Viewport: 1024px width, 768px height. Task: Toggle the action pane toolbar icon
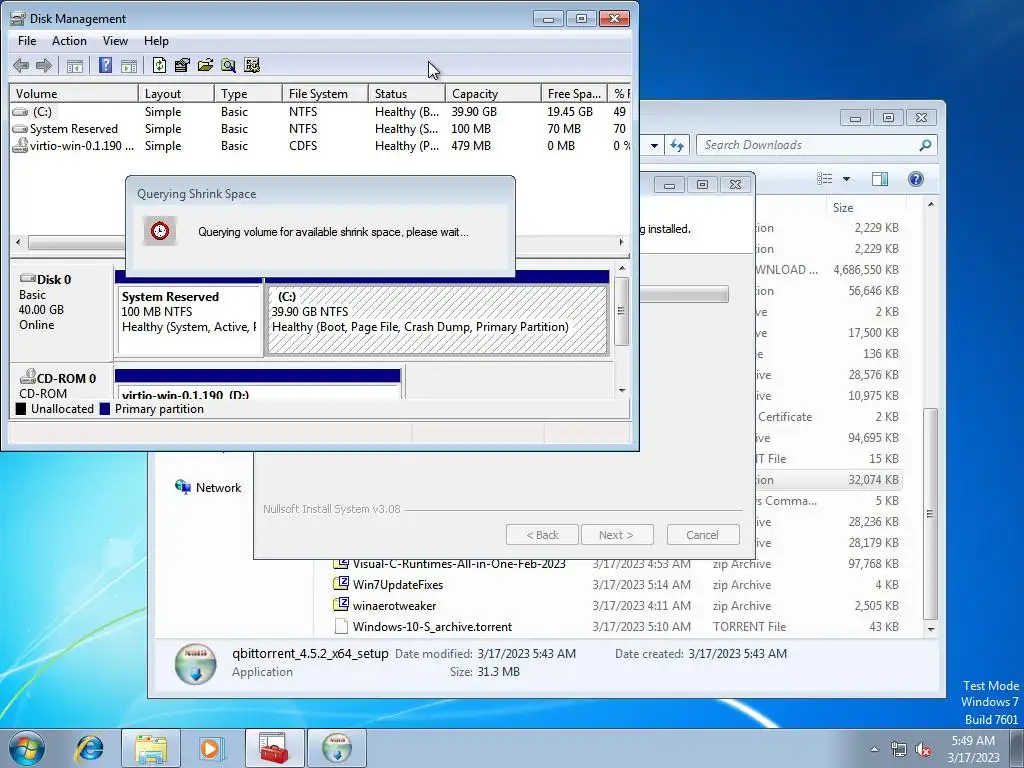click(x=129, y=65)
